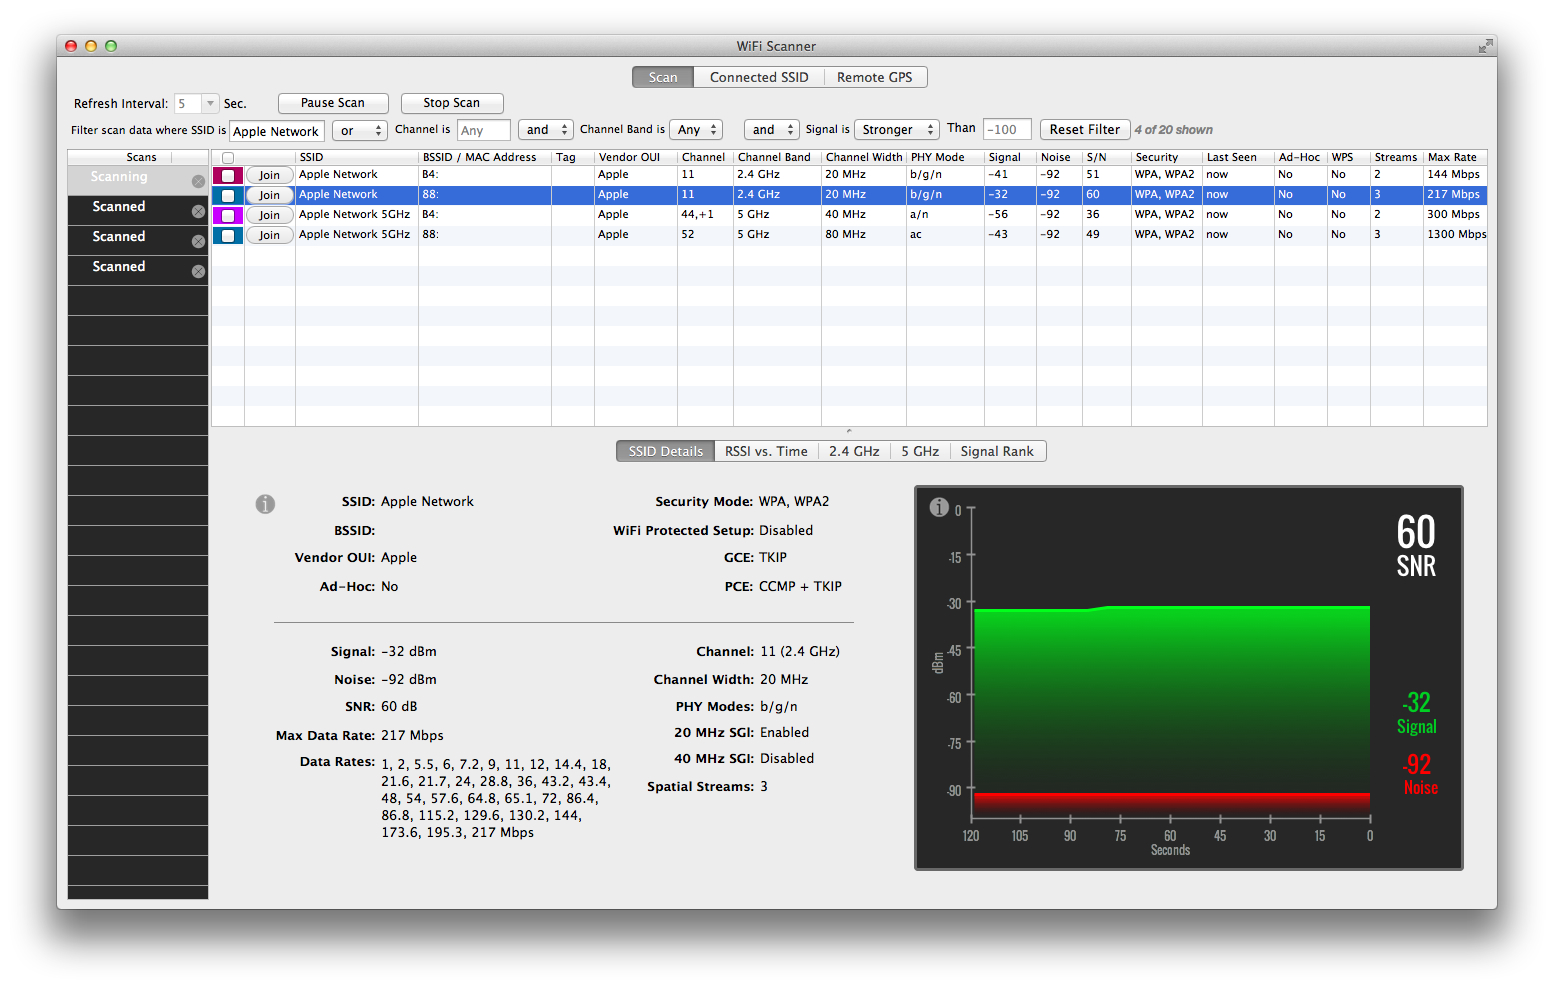Click the info icon on the signal graph
Screen dimensions: 1554x988
[x=939, y=507]
